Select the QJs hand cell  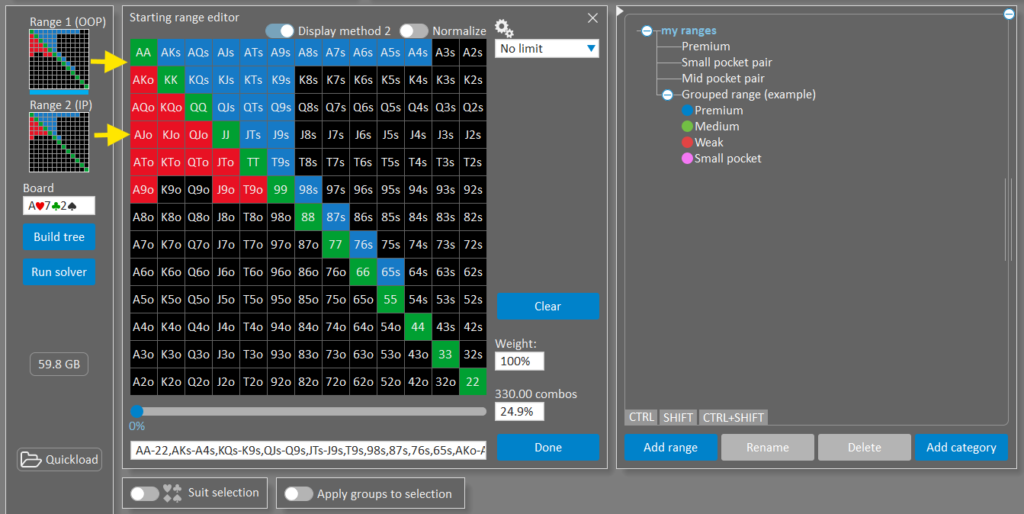(x=225, y=107)
